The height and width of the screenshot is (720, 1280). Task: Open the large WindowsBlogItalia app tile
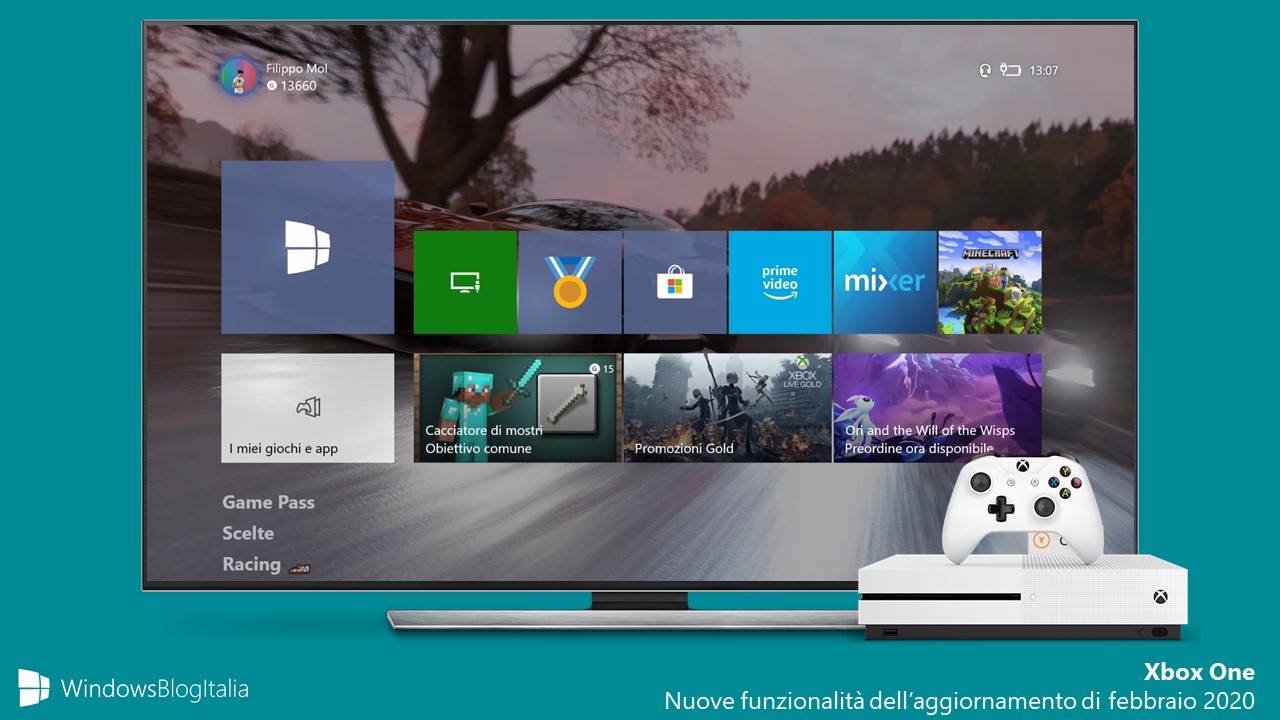coord(308,247)
